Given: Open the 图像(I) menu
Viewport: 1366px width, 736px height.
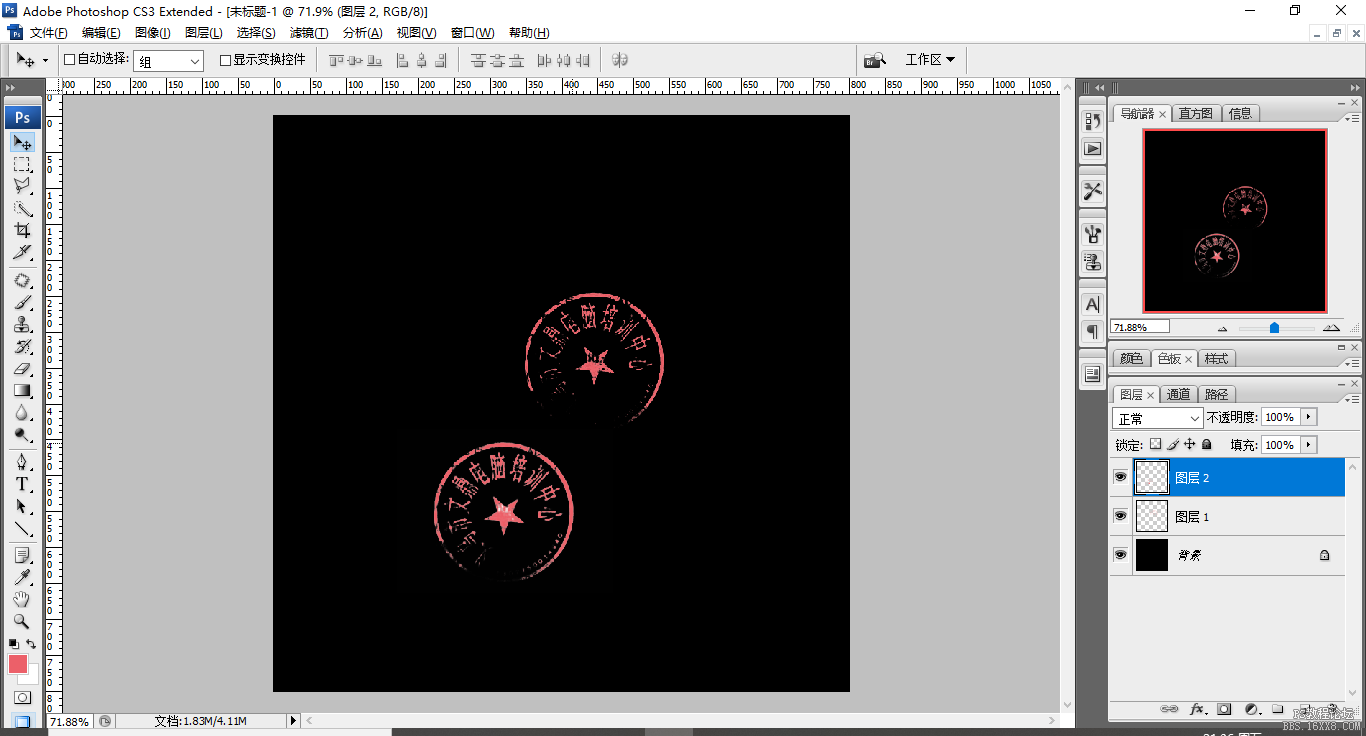Looking at the screenshot, I should tap(153, 33).
